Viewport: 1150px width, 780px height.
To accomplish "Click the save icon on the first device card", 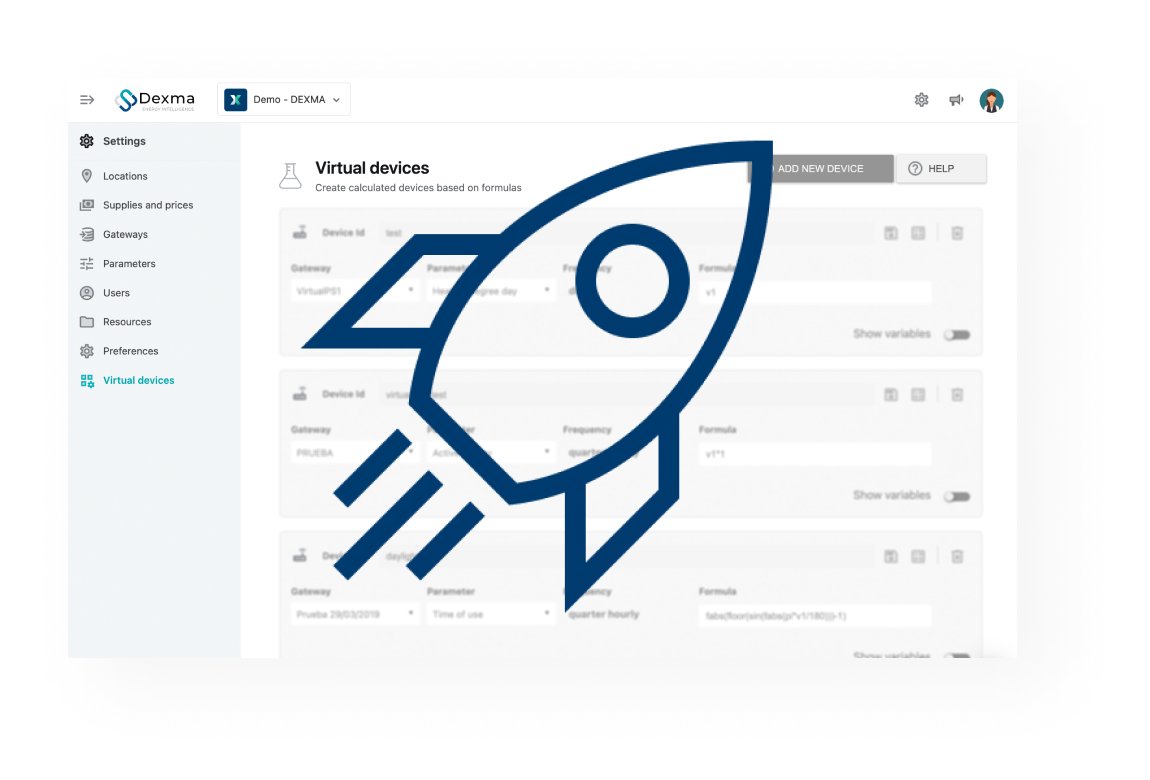I will coord(891,232).
